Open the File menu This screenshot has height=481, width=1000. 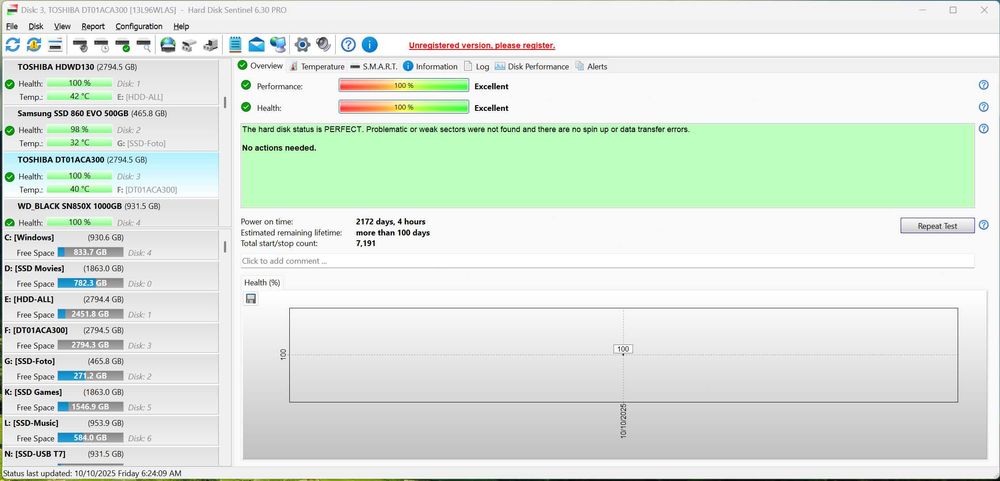pos(11,26)
